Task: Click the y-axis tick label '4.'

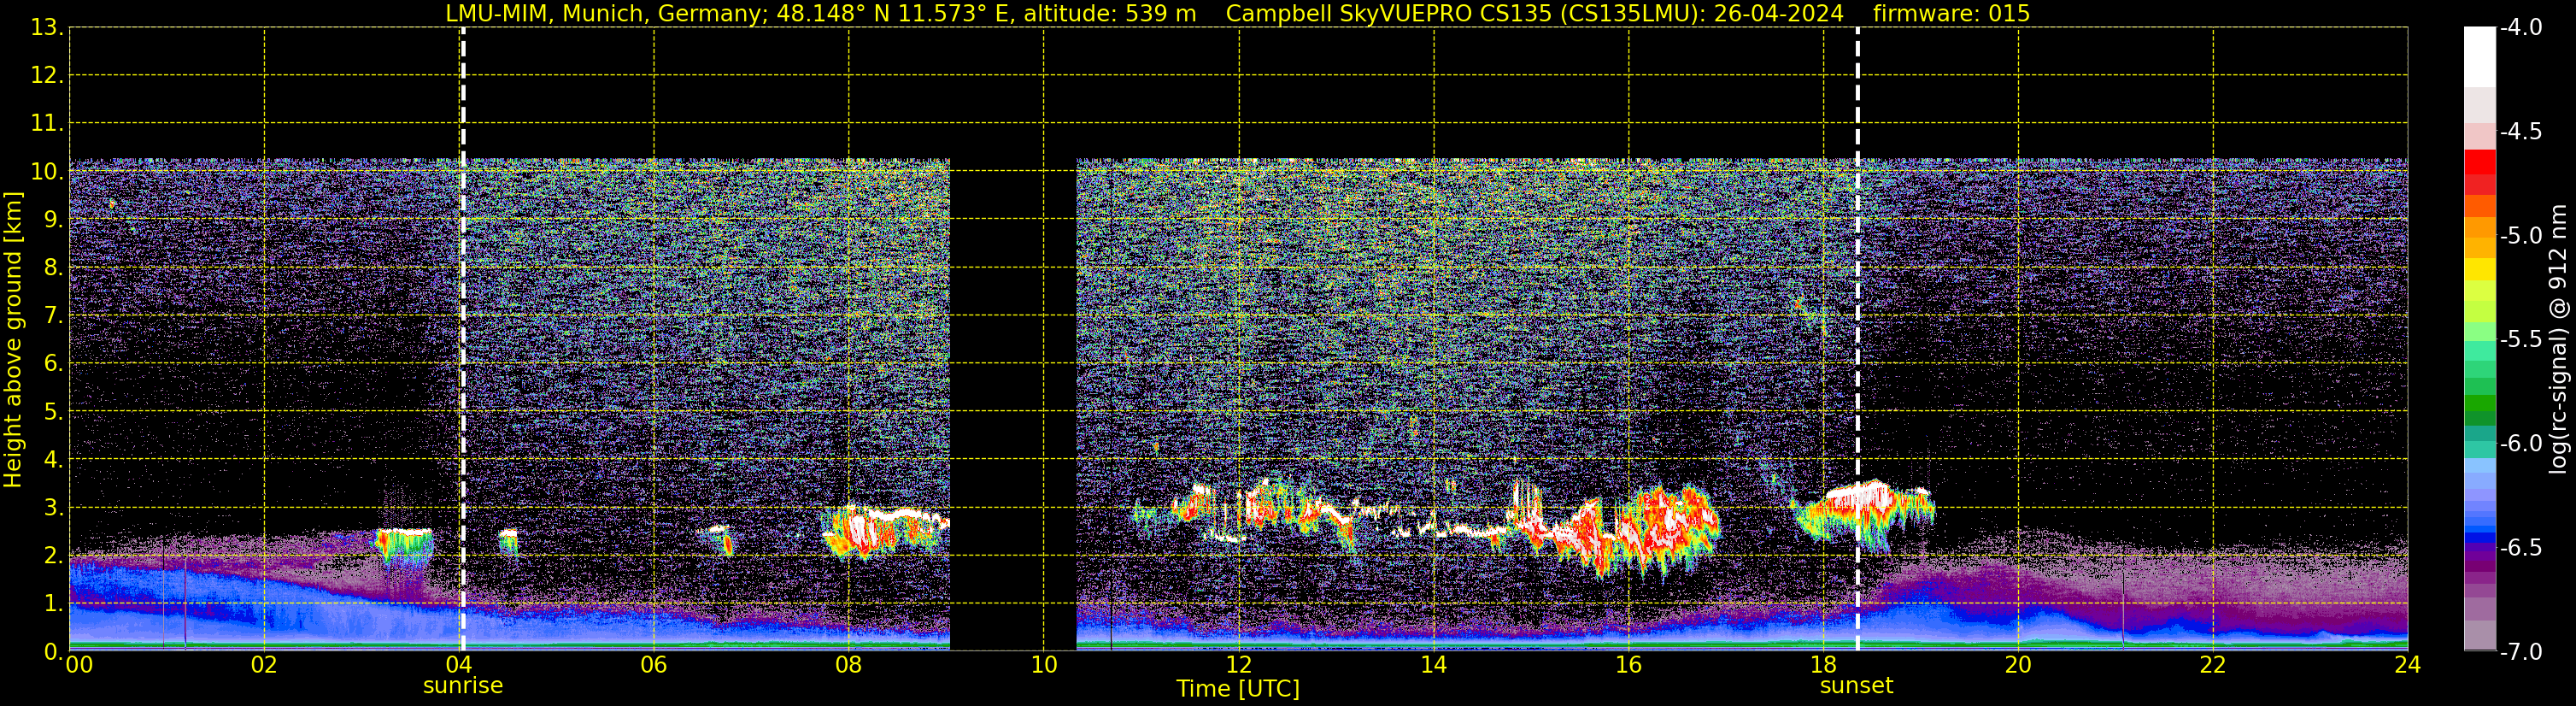Action: pyautogui.click(x=54, y=459)
